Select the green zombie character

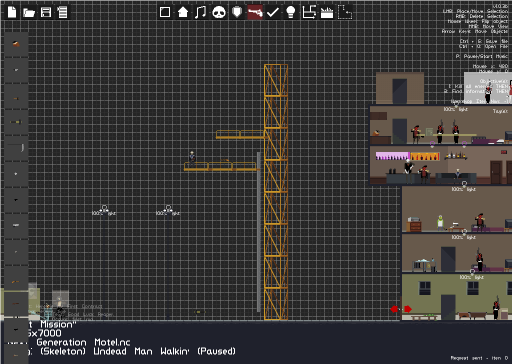coord(441,222)
